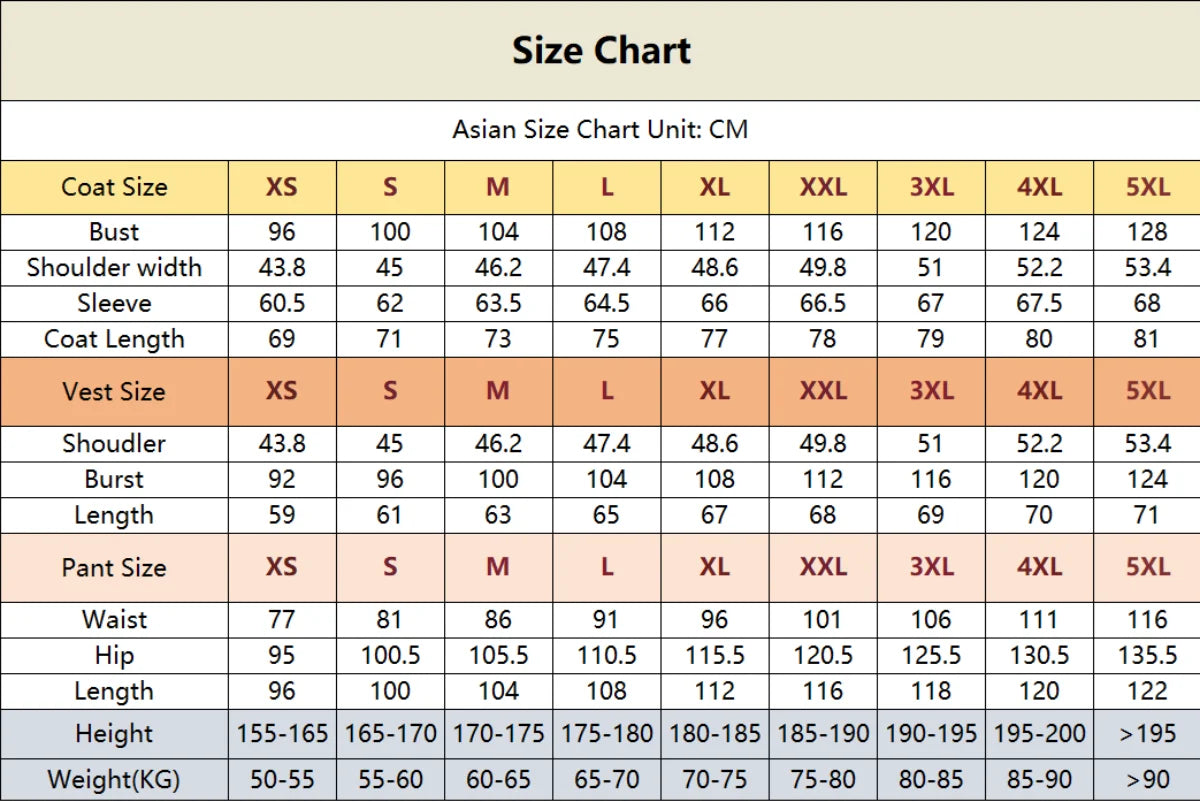Select the M column in Vest Size row

(x=498, y=391)
